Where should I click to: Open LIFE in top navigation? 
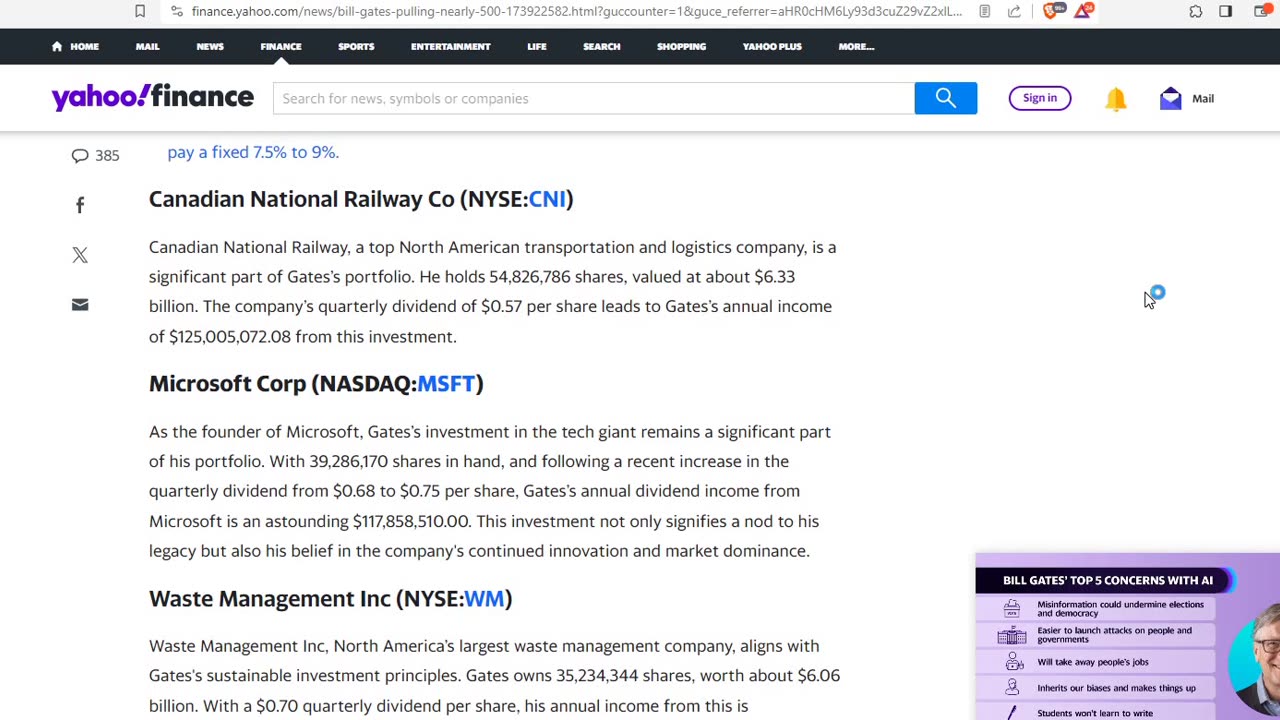537,46
